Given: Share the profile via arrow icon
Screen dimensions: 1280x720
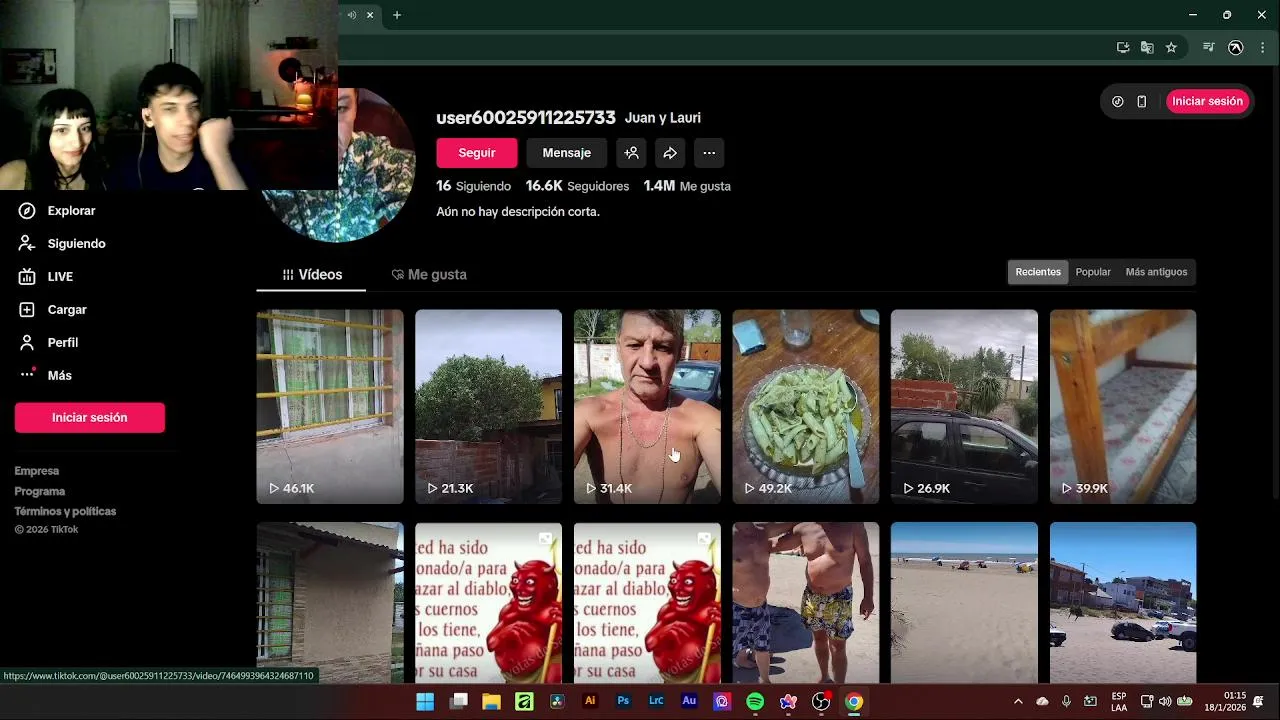Looking at the screenshot, I should point(670,153).
